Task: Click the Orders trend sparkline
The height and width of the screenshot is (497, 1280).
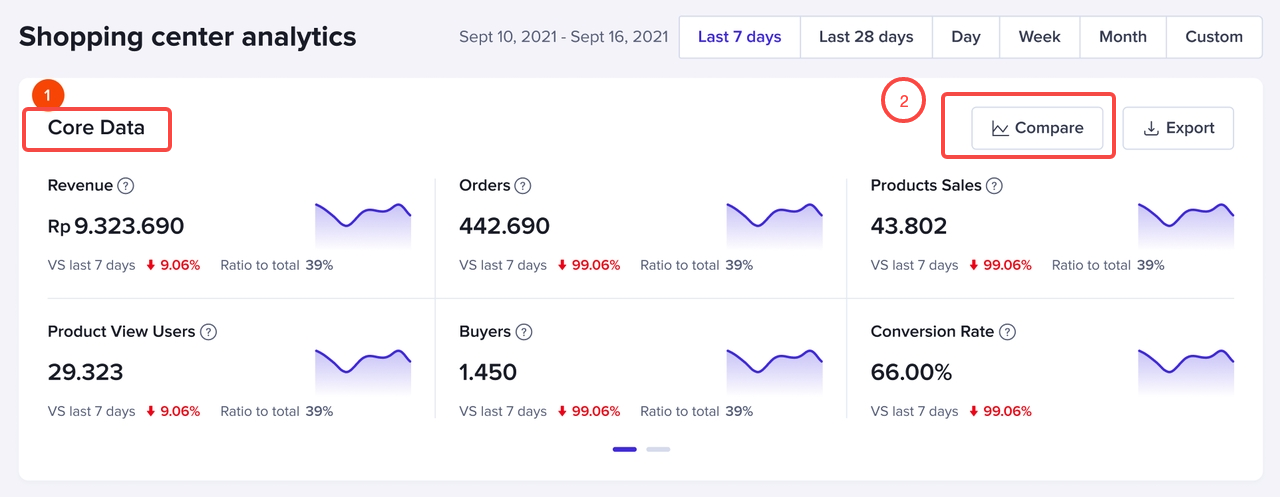Action: (x=774, y=225)
